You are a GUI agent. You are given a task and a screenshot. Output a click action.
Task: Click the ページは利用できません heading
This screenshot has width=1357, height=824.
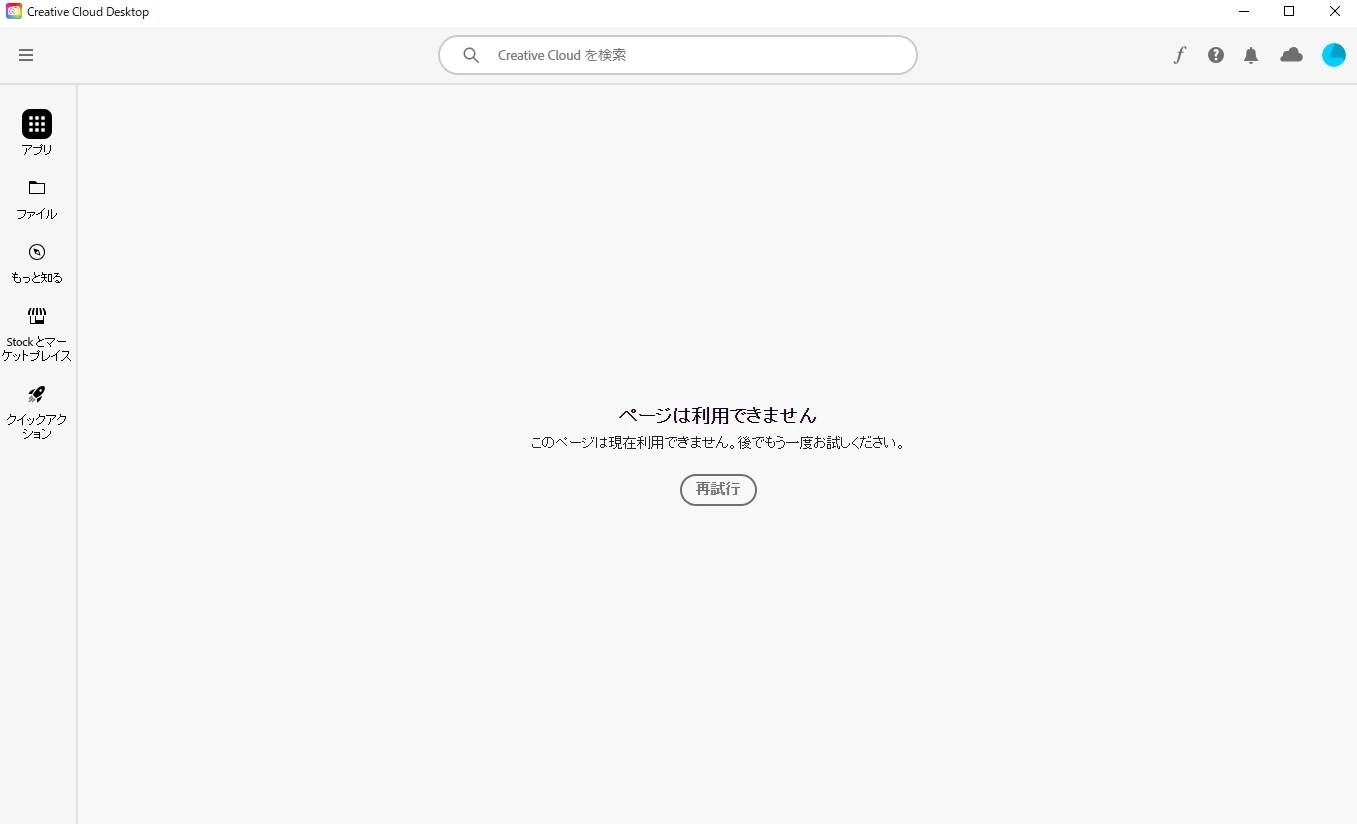pos(718,415)
